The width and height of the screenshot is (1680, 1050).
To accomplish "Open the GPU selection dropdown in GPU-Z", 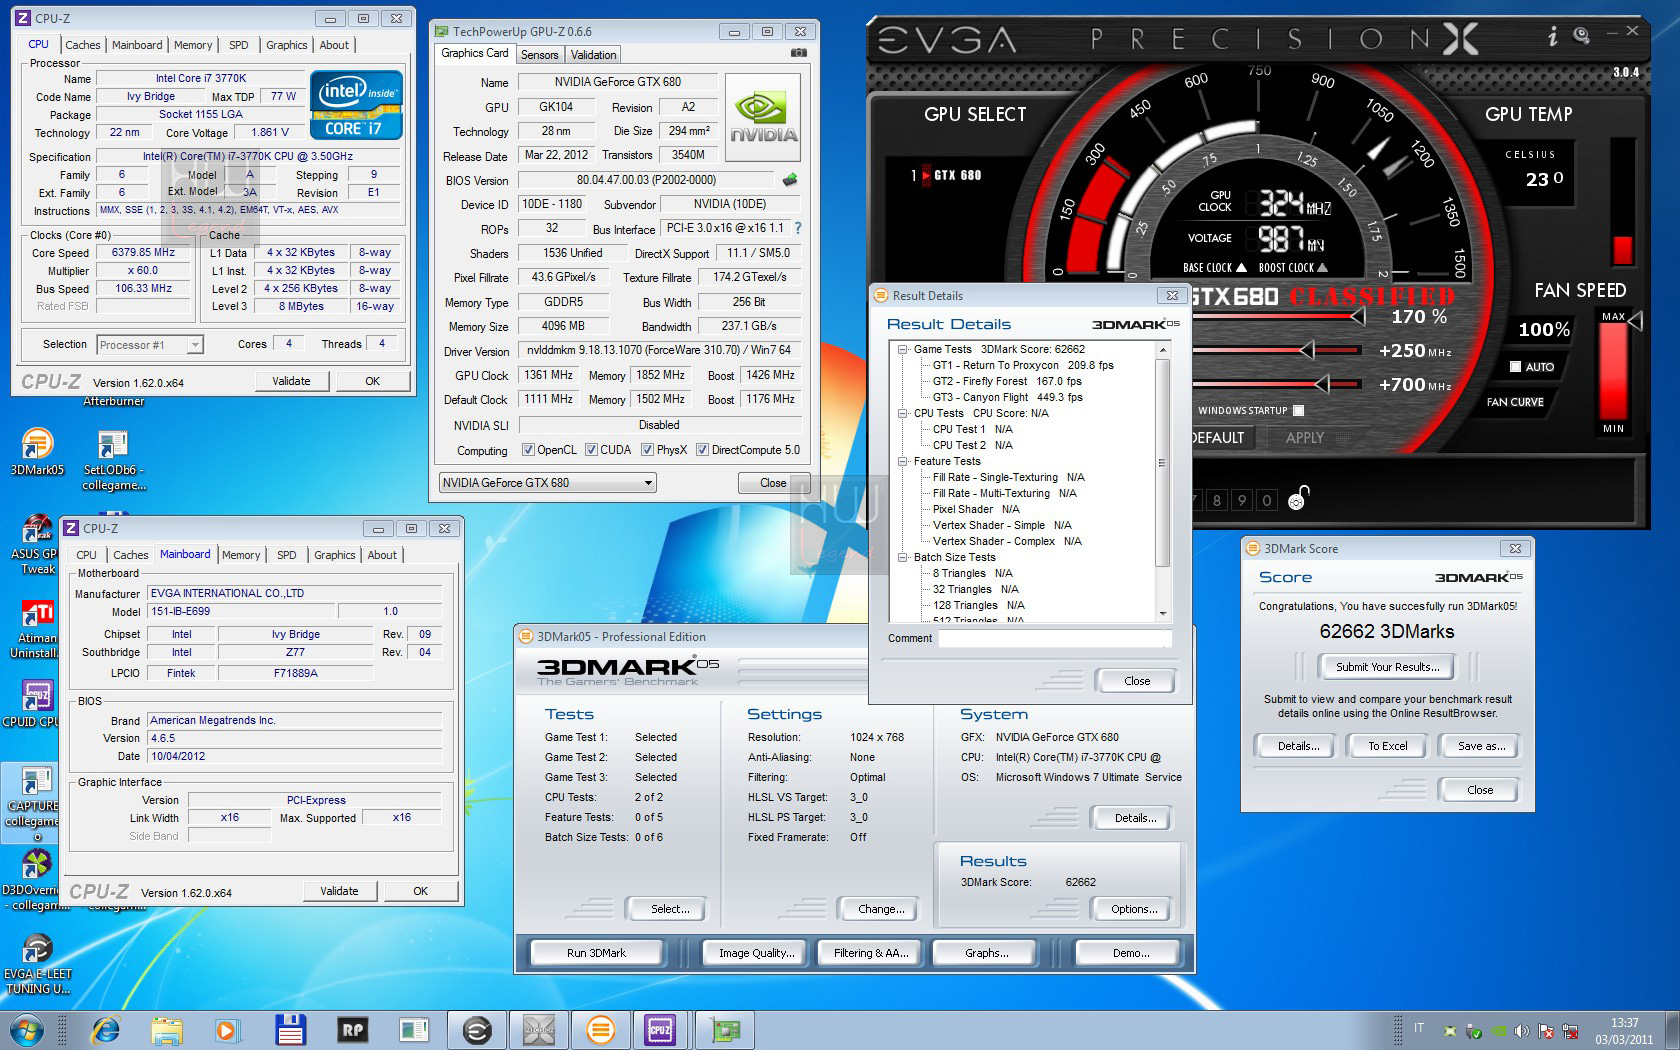I will point(547,483).
